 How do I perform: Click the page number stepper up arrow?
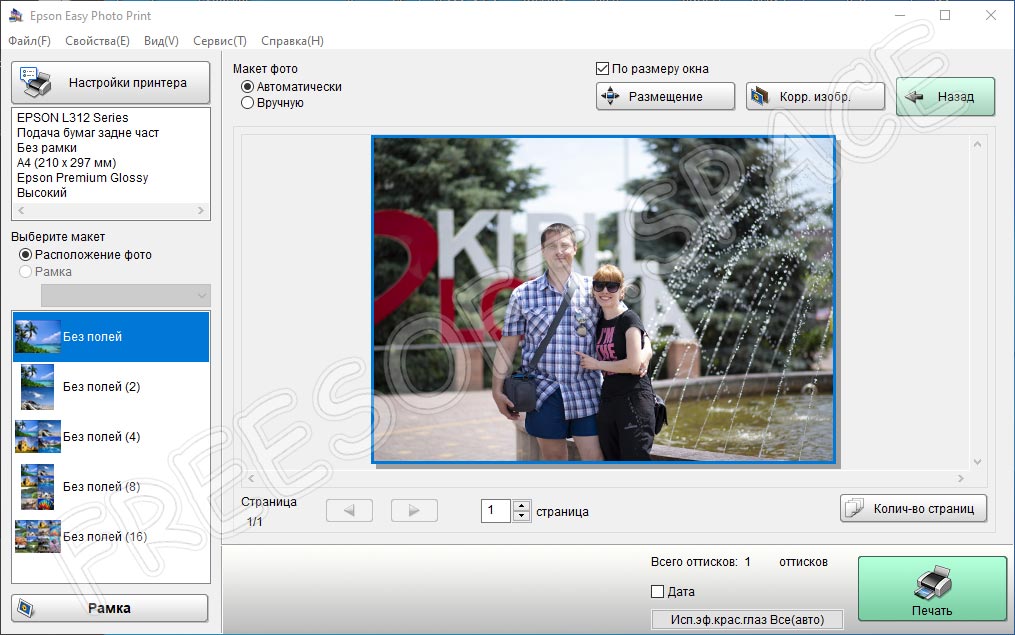(x=521, y=505)
